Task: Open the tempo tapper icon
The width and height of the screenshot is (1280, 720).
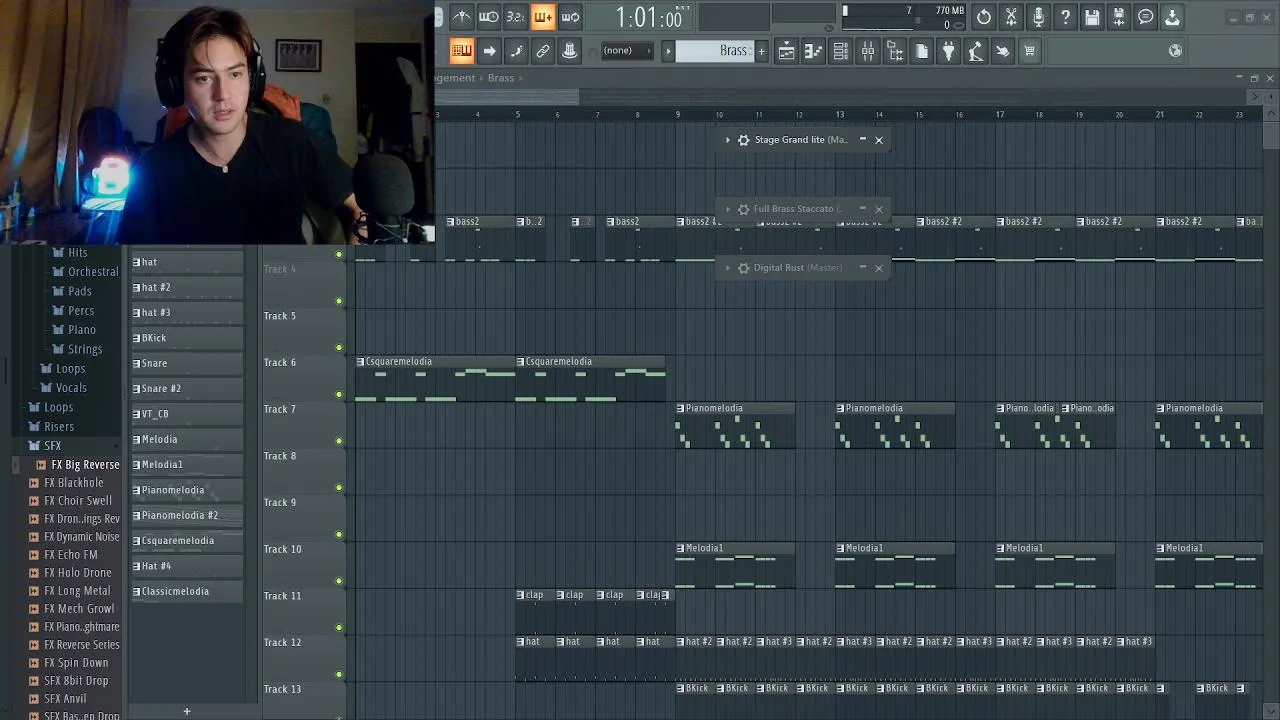Action: click(975, 51)
